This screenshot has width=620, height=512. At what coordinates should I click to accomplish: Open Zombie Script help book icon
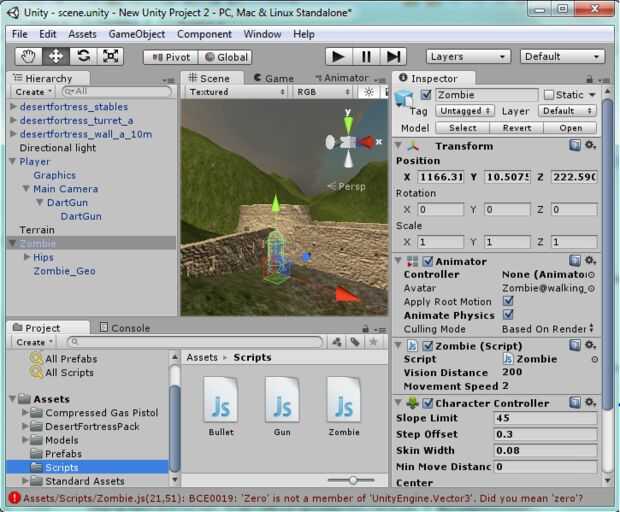[575, 345]
